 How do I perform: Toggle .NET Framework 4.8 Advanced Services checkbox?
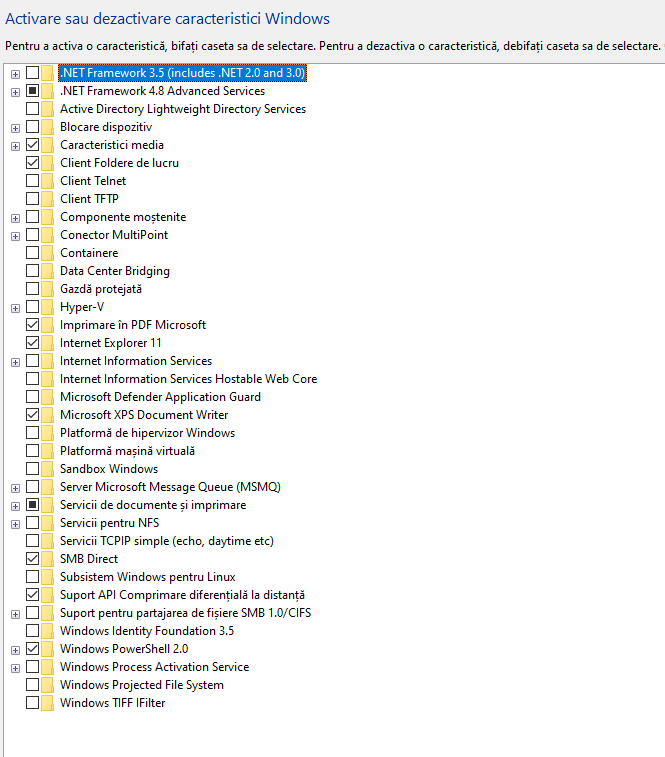pos(32,91)
